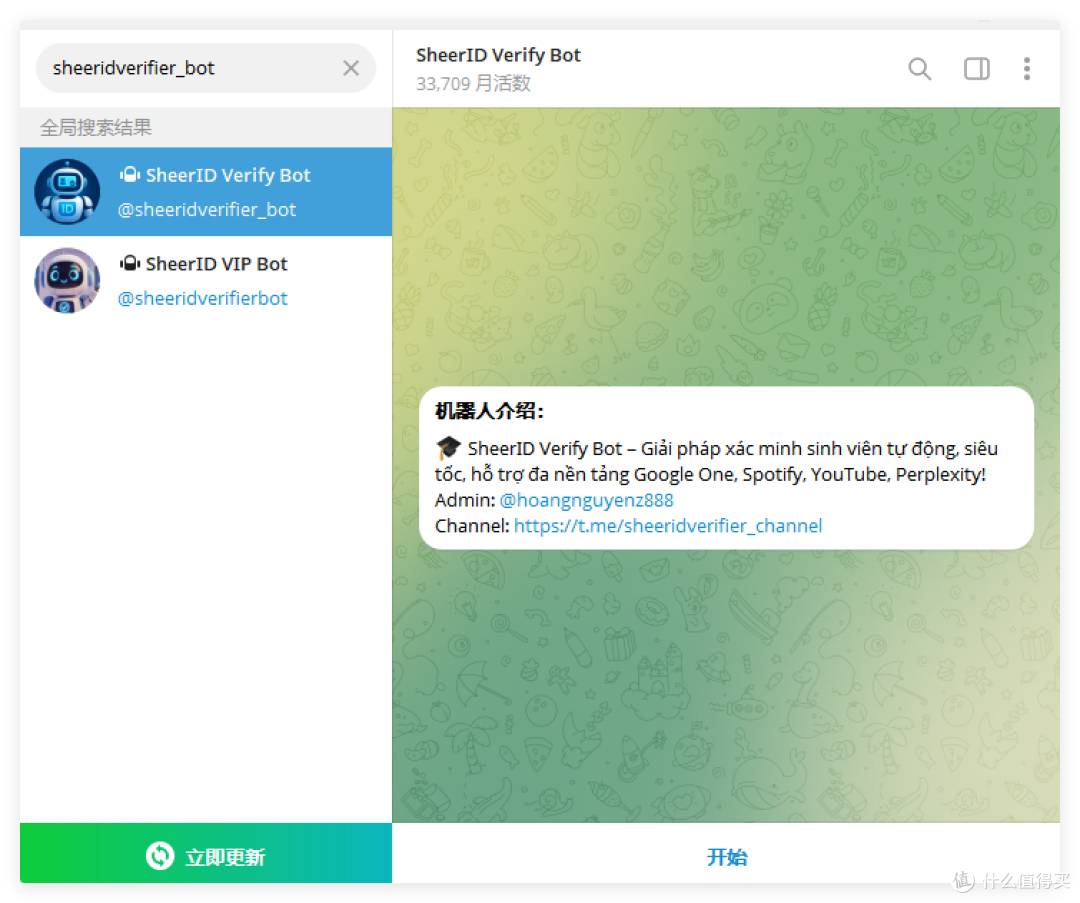The image size is (1080, 903).
Task: Clear the search field with the X icon
Action: pyautogui.click(x=351, y=68)
